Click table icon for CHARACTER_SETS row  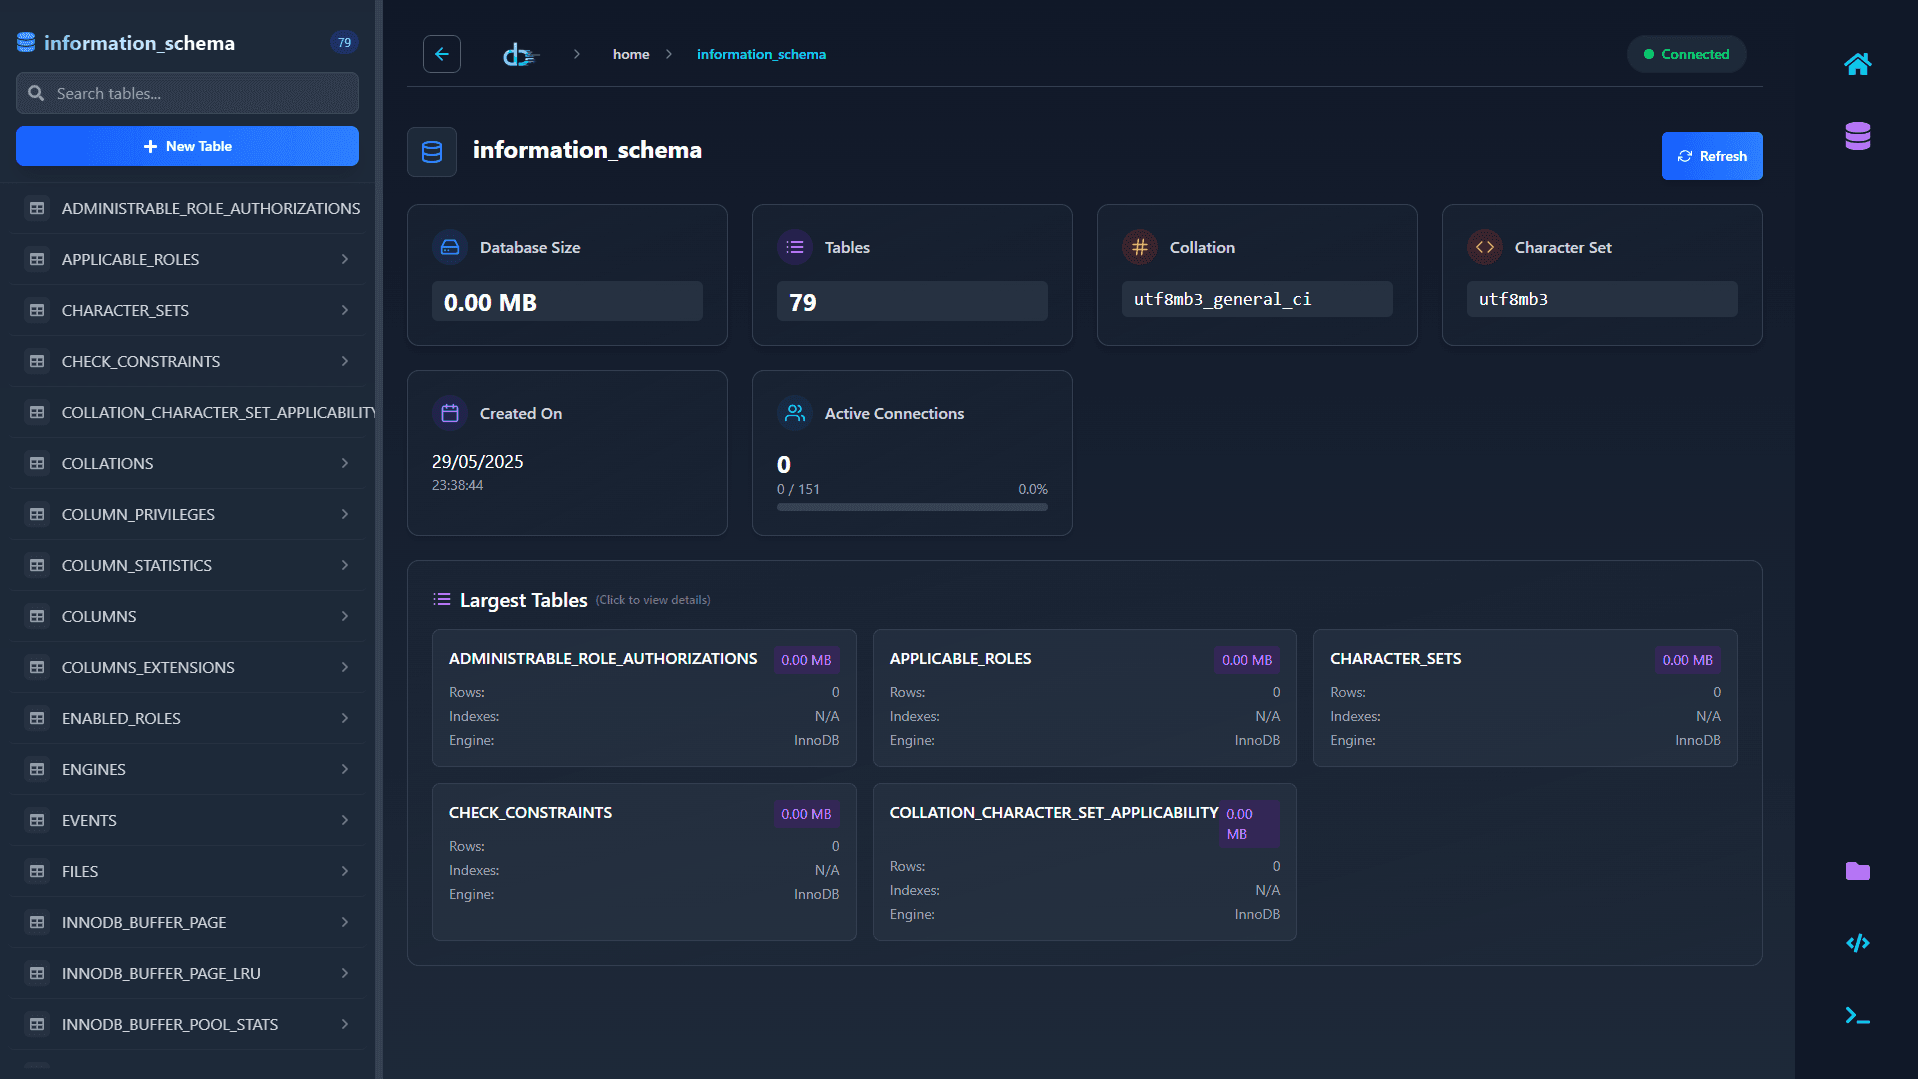37,310
